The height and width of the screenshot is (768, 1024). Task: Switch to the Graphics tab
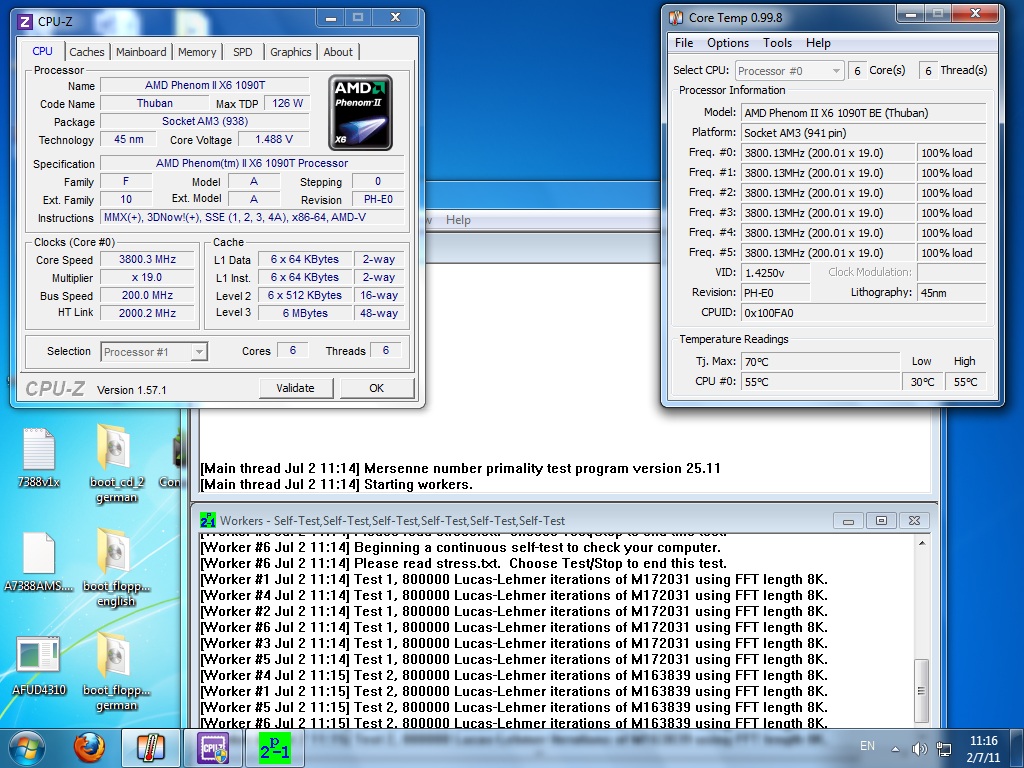click(x=291, y=52)
